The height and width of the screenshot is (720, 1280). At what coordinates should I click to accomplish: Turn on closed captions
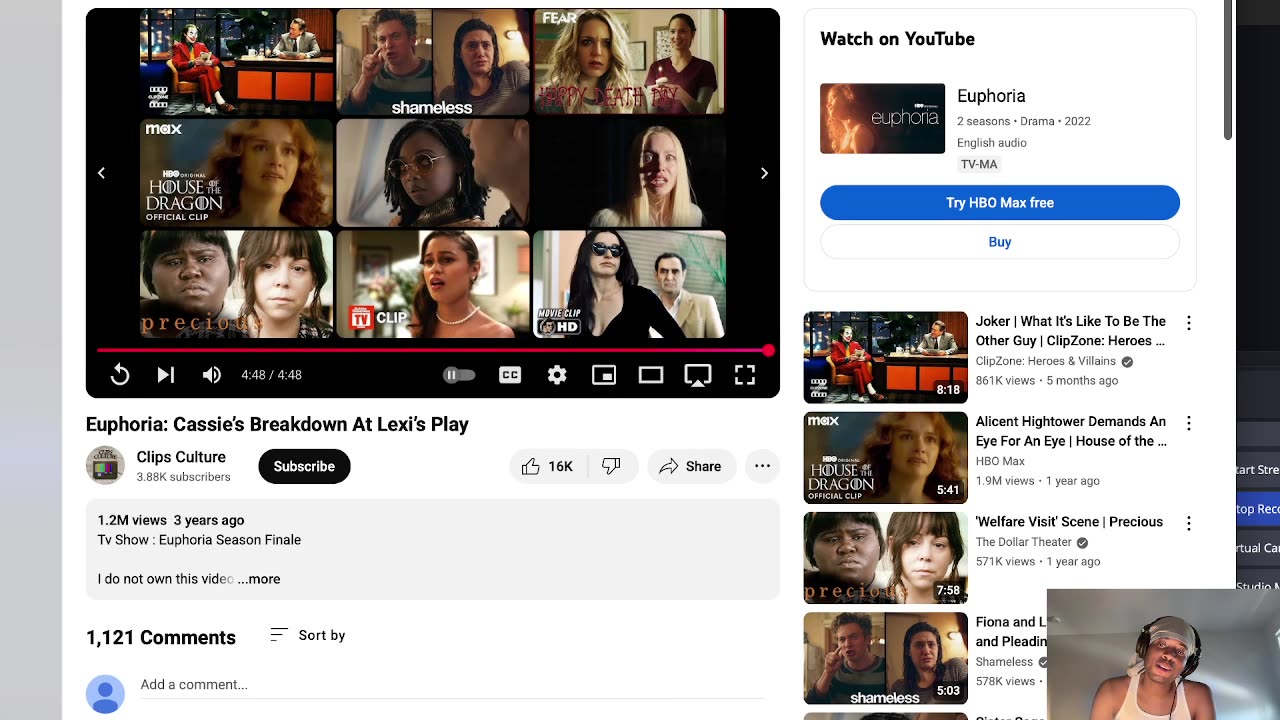[x=510, y=375]
